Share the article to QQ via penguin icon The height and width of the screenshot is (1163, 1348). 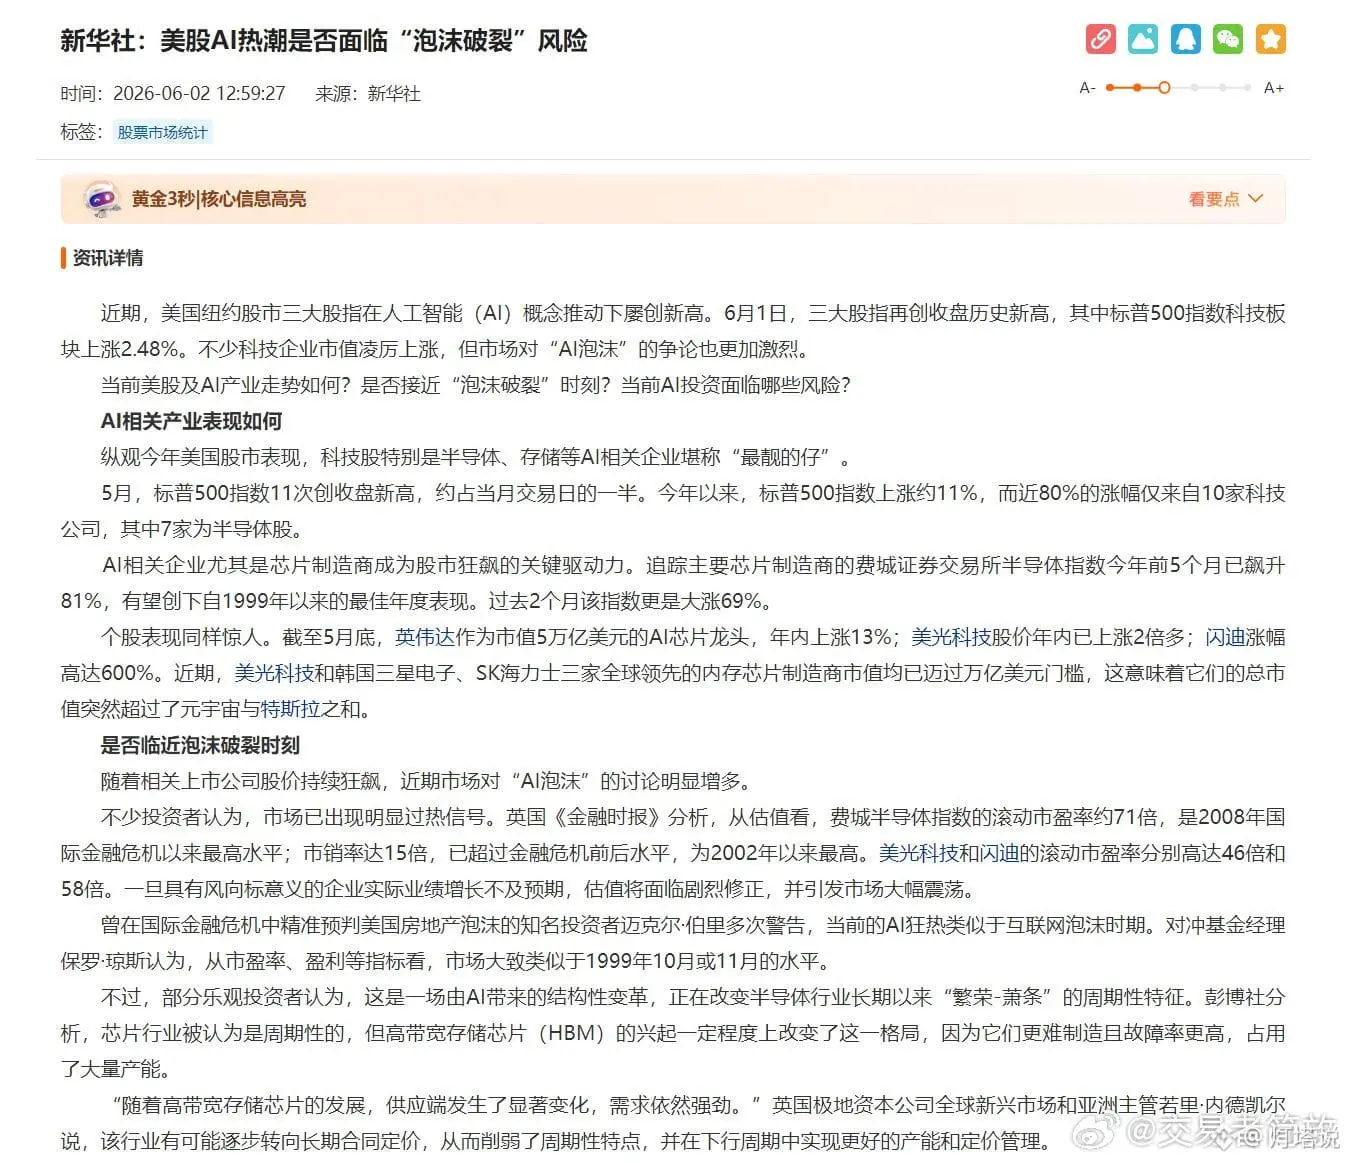(x=1185, y=39)
